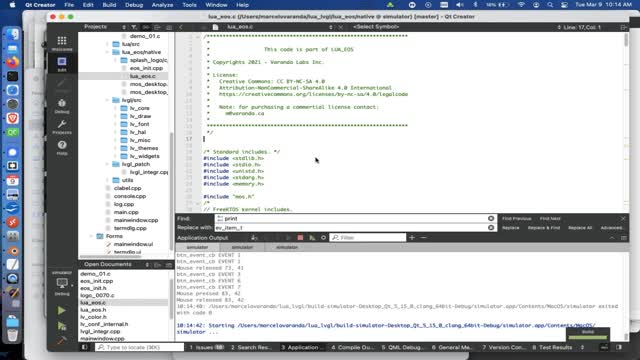Open the output panes more menu arrows
This screenshot has width=640, height=360.
click(582, 347)
